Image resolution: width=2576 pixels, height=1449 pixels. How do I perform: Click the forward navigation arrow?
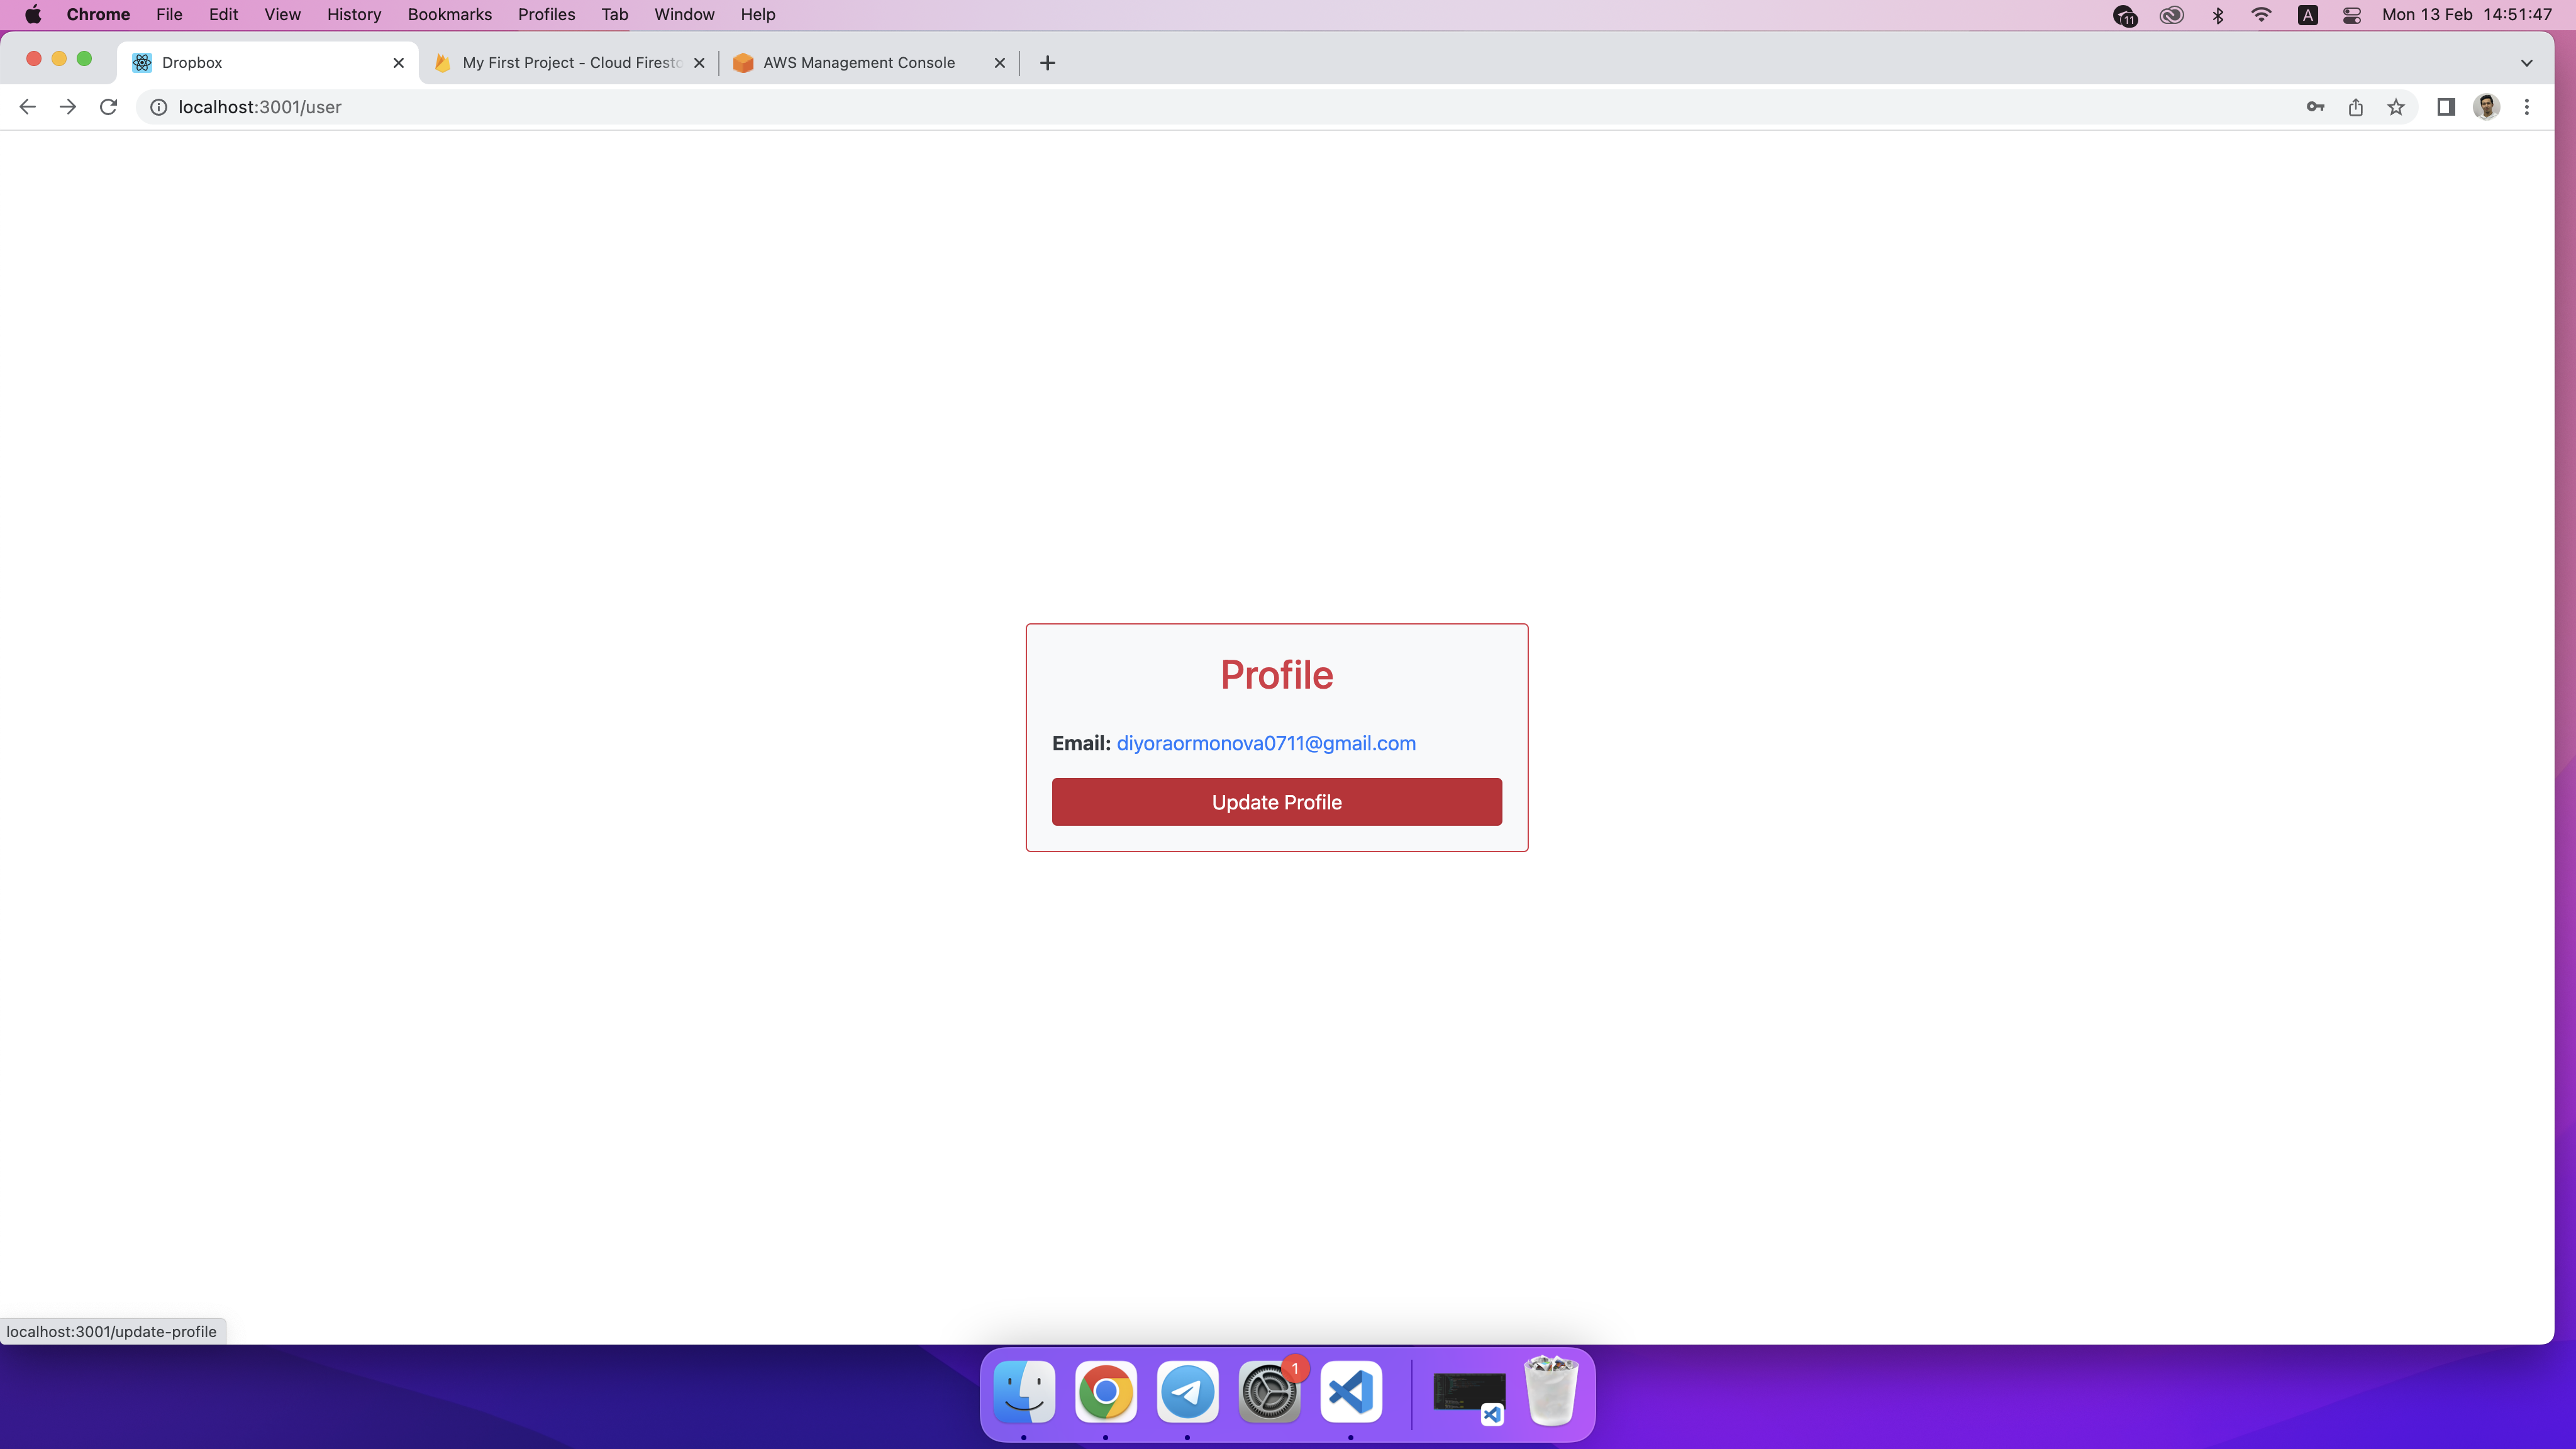pyautogui.click(x=68, y=107)
